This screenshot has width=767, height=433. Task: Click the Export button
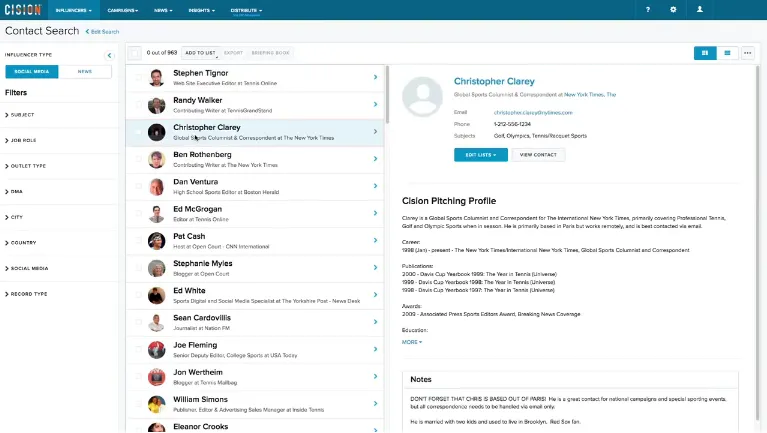(233, 53)
